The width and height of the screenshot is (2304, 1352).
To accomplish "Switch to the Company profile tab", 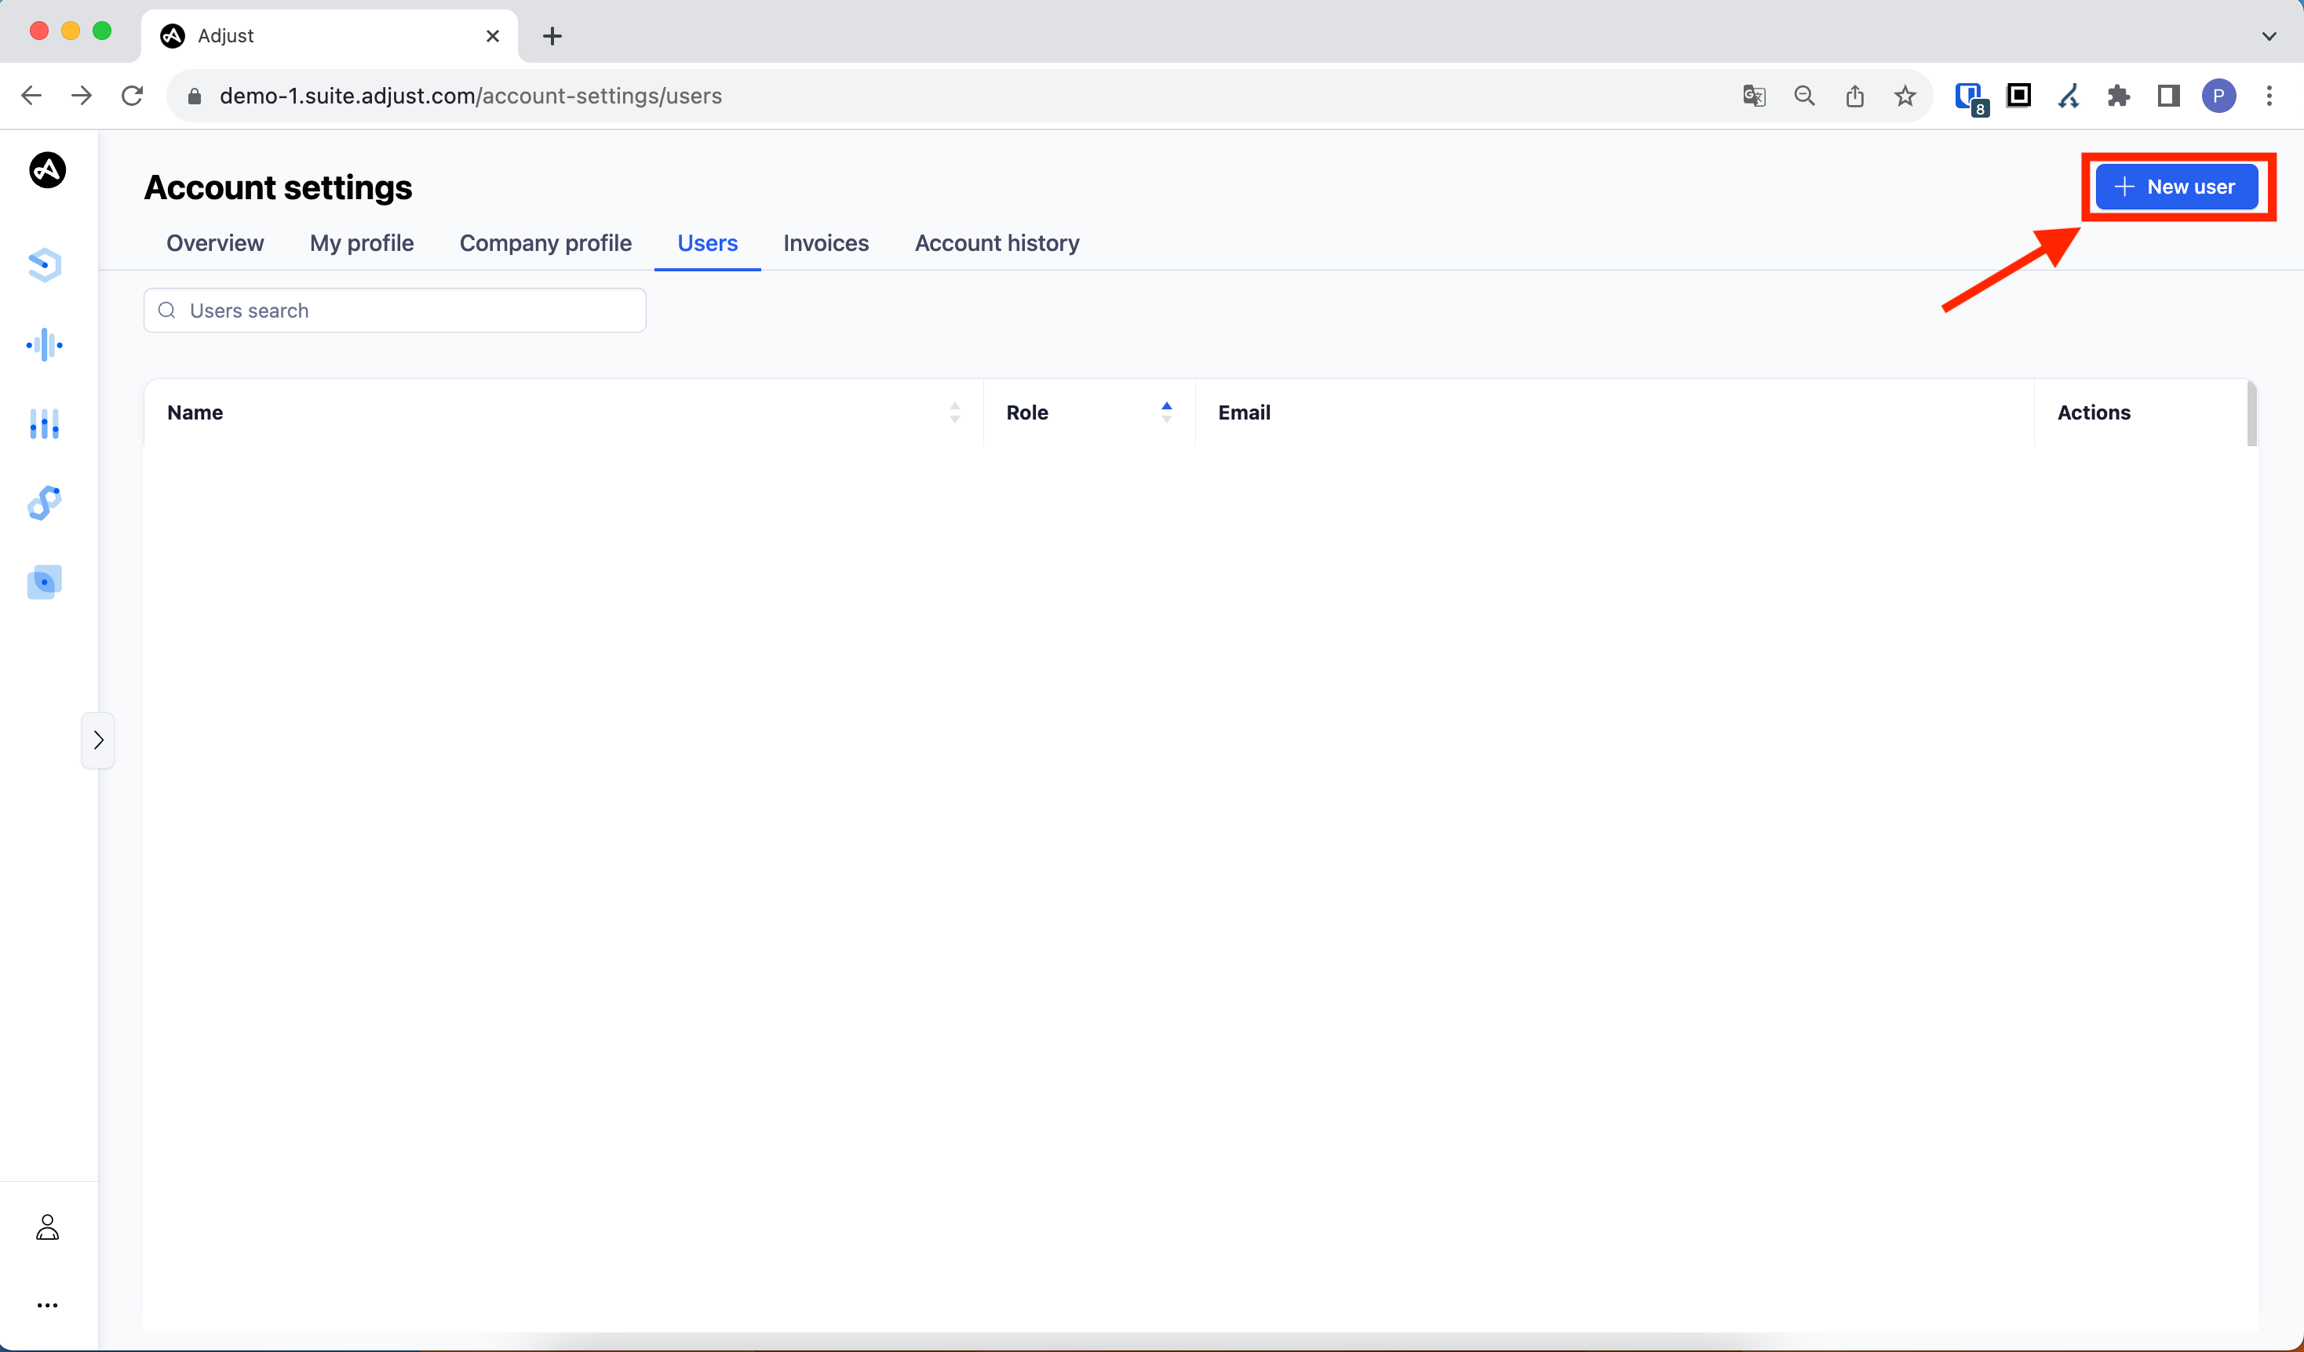I will [545, 243].
